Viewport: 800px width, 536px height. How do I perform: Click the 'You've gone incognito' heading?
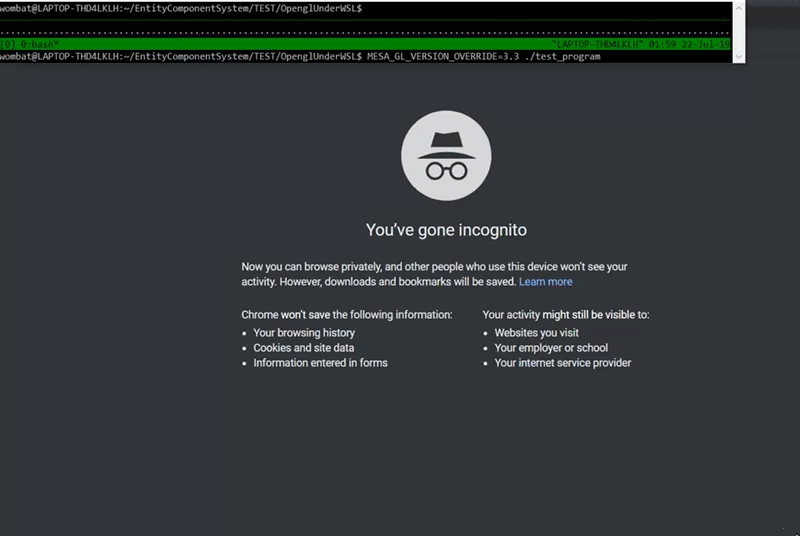446,230
